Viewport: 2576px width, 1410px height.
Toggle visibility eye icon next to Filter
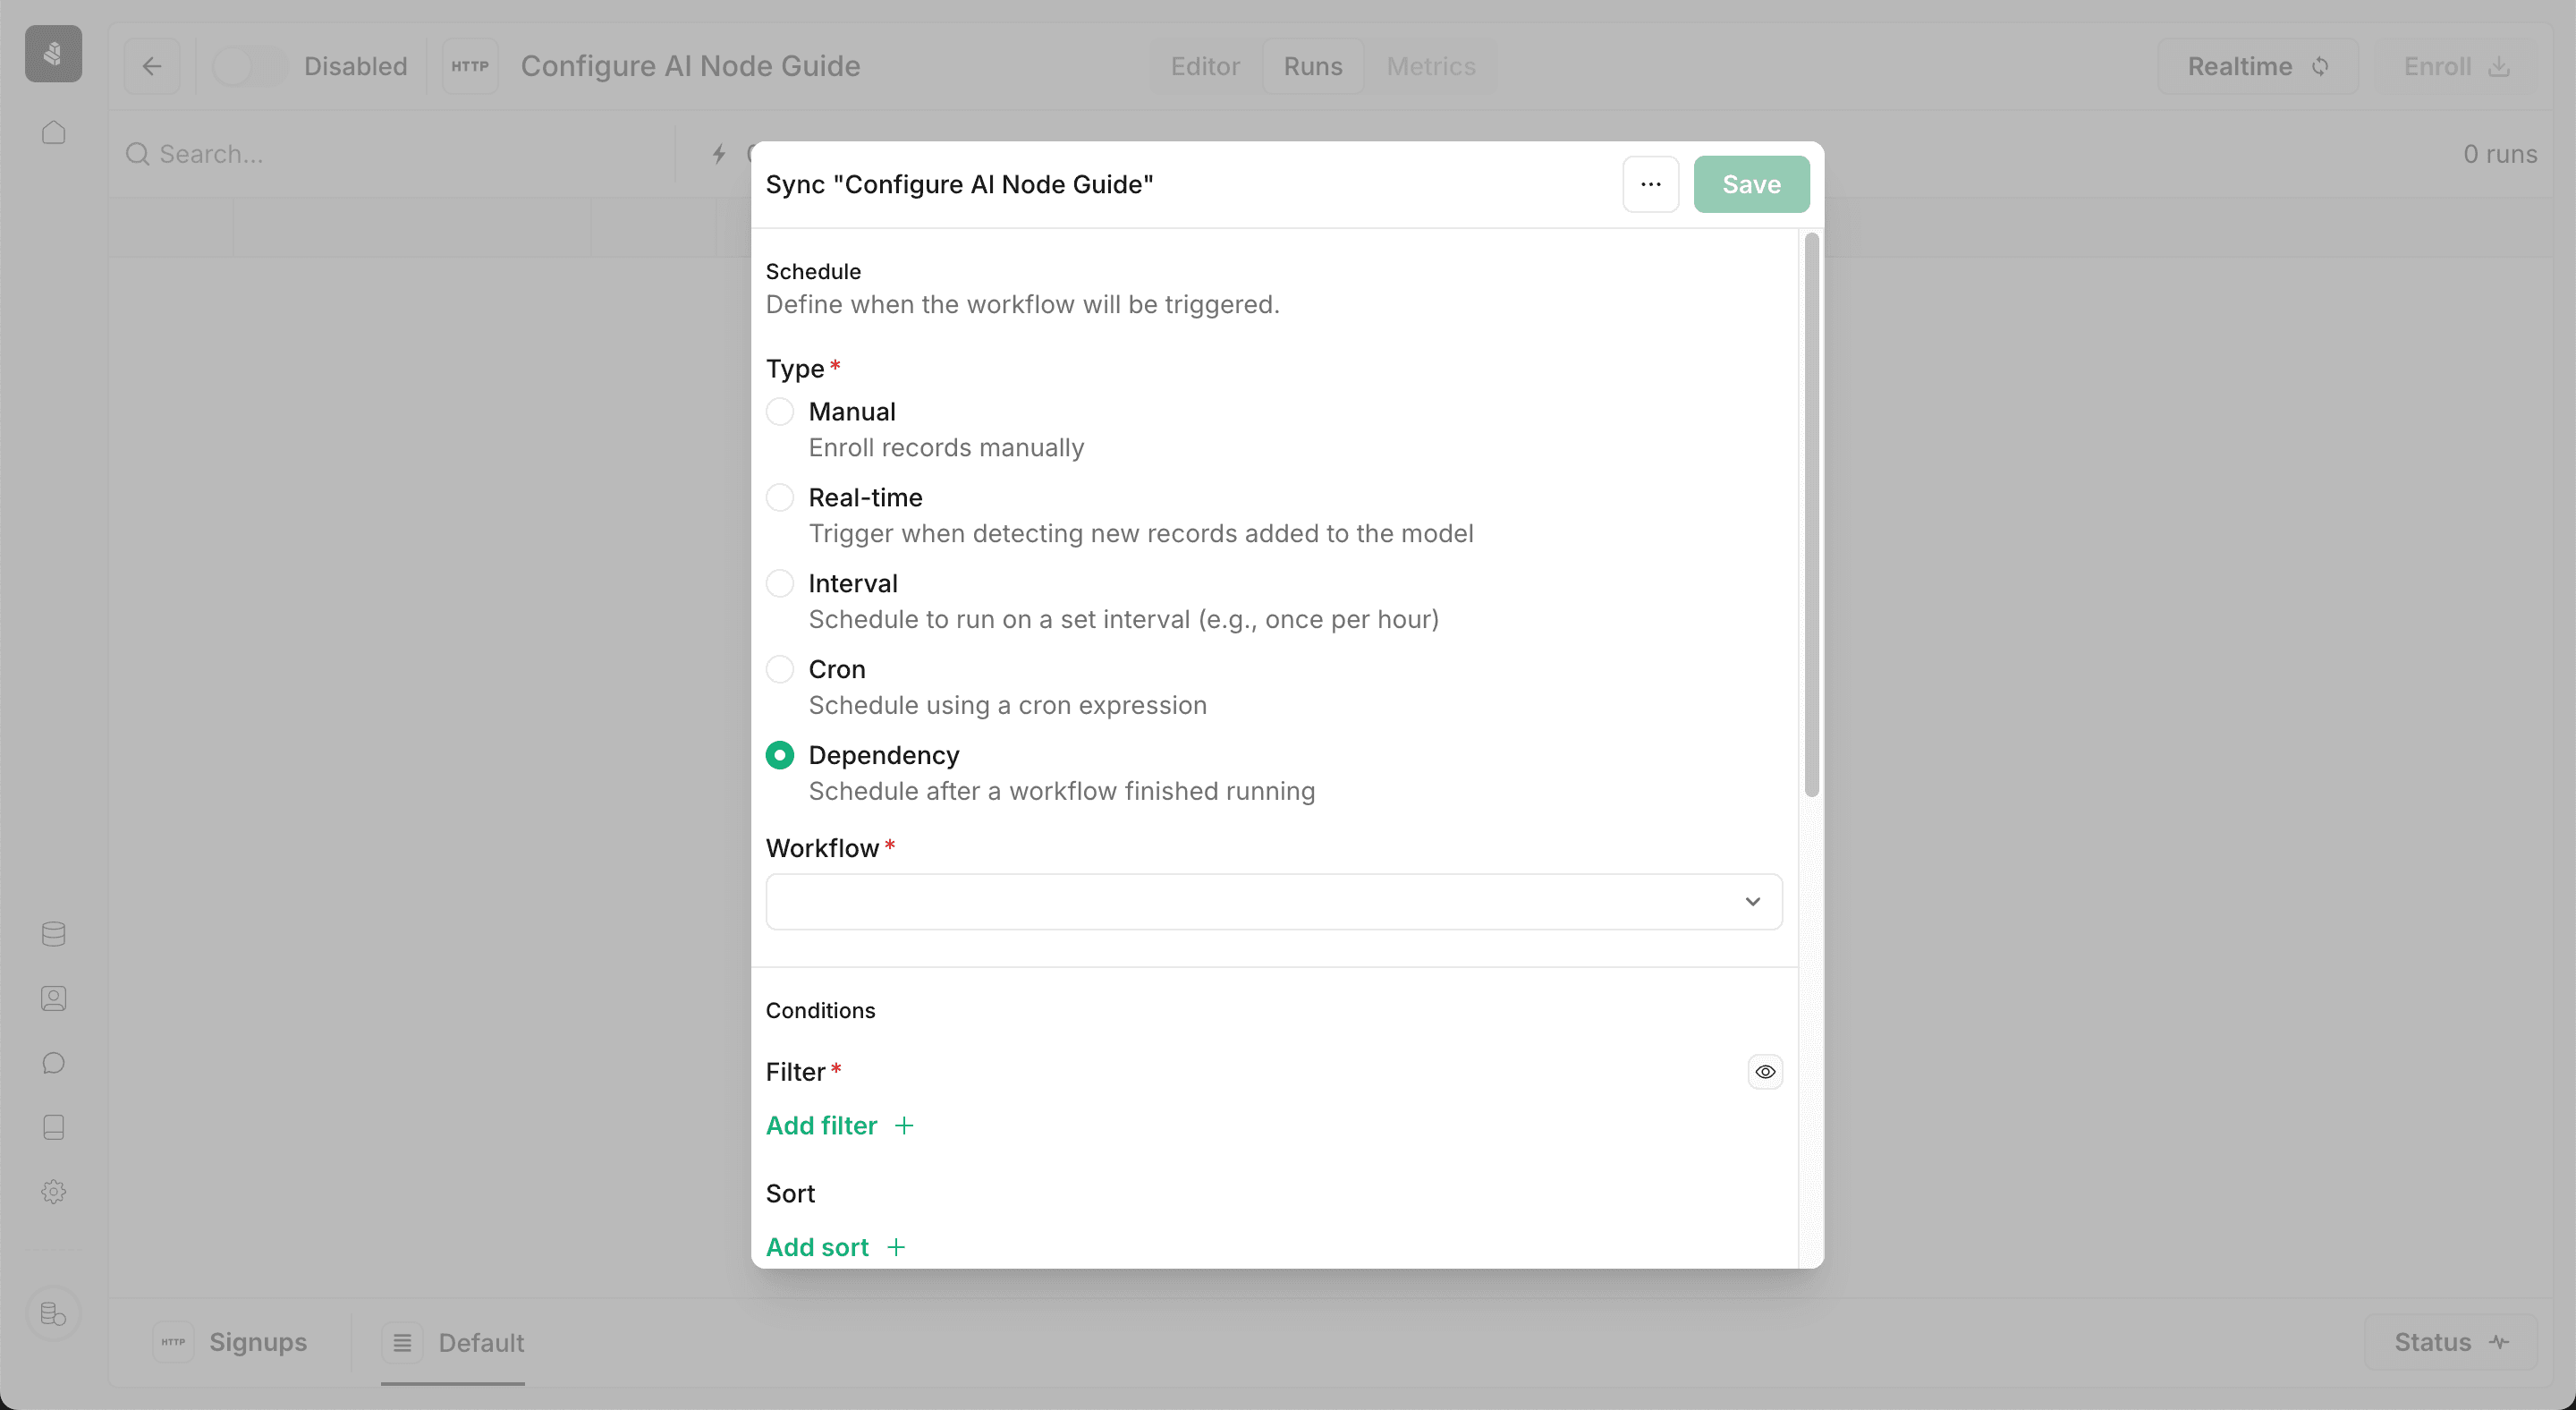pos(1766,1072)
